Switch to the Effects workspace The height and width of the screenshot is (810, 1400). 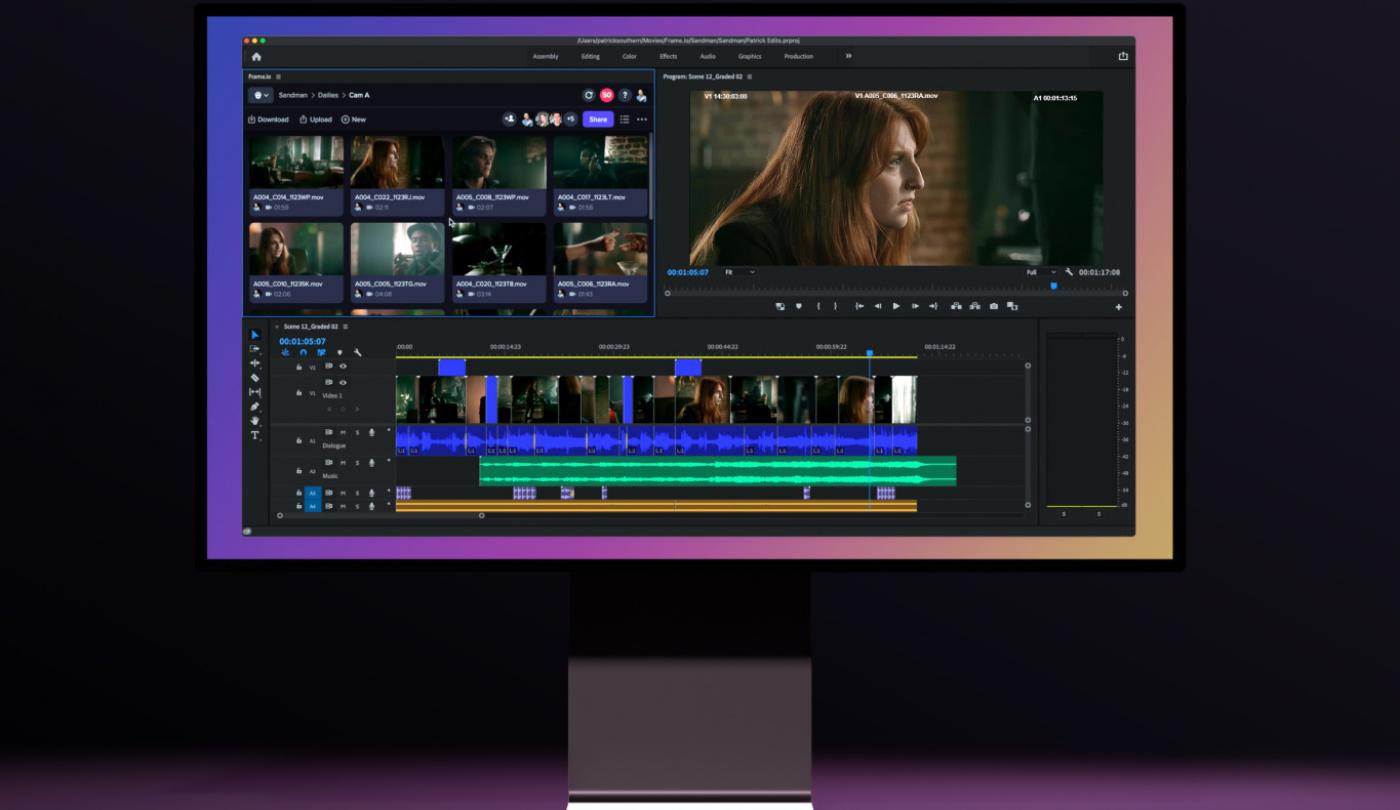point(668,57)
